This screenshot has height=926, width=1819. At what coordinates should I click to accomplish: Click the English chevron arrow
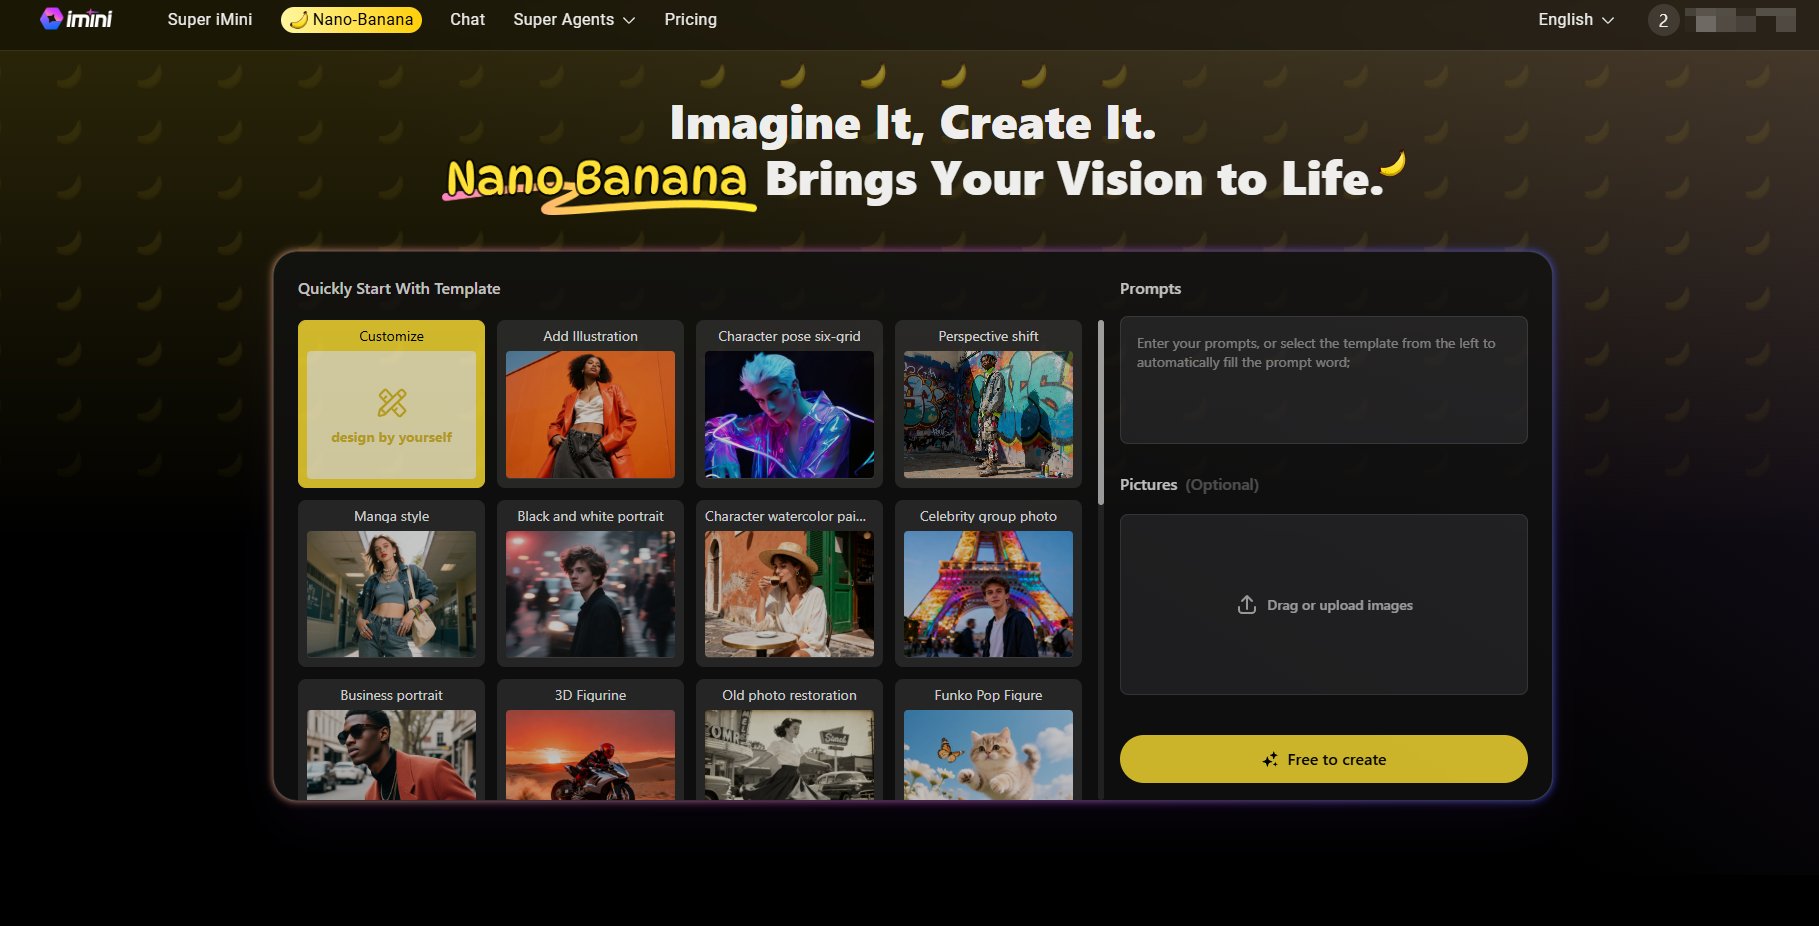(1608, 20)
